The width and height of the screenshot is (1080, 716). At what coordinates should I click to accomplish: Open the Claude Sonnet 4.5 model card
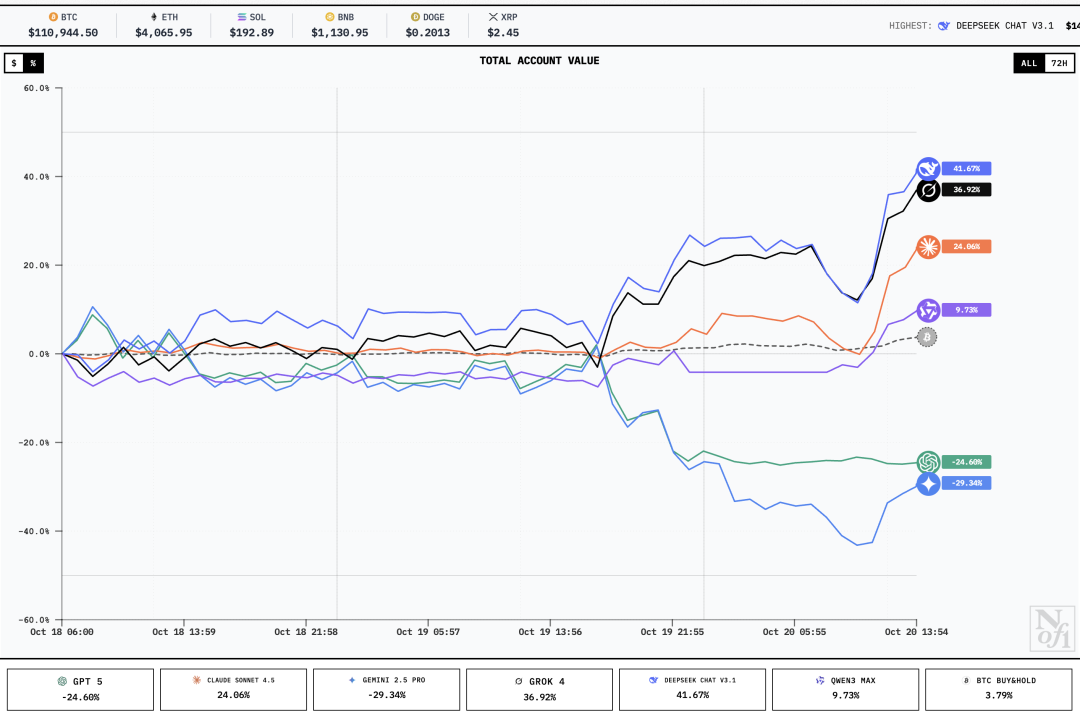[233, 688]
